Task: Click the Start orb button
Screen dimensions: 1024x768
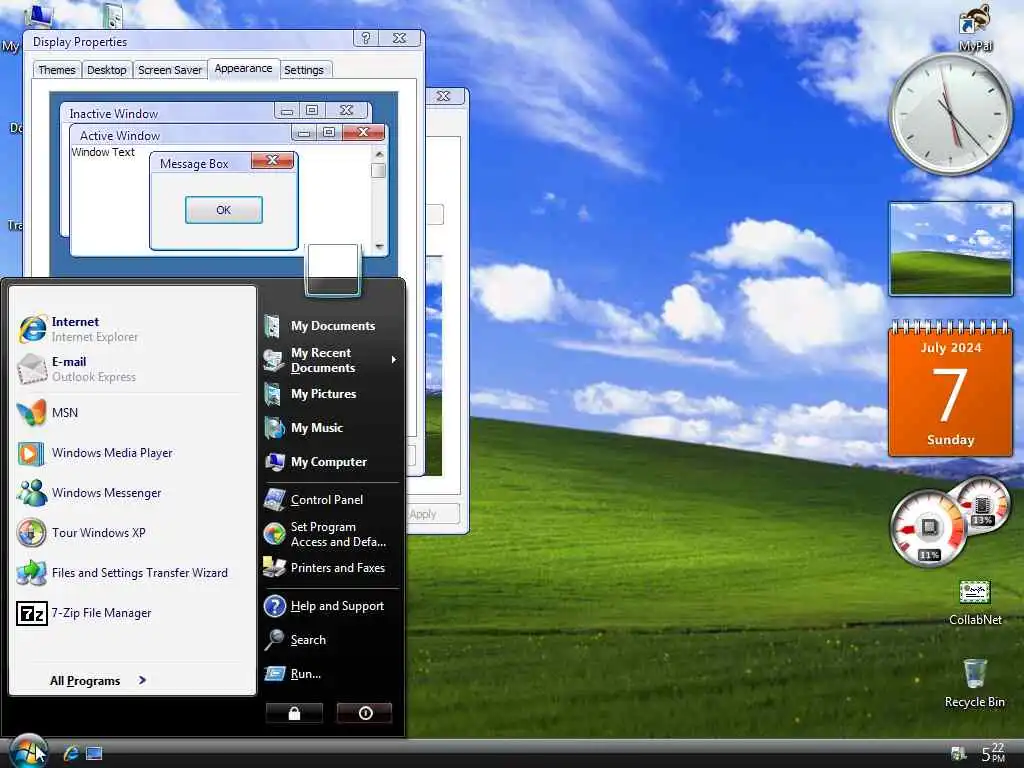Action: (28, 751)
